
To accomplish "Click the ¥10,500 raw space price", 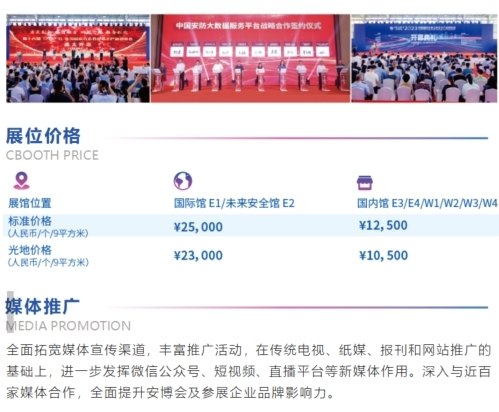I will pyautogui.click(x=383, y=255).
